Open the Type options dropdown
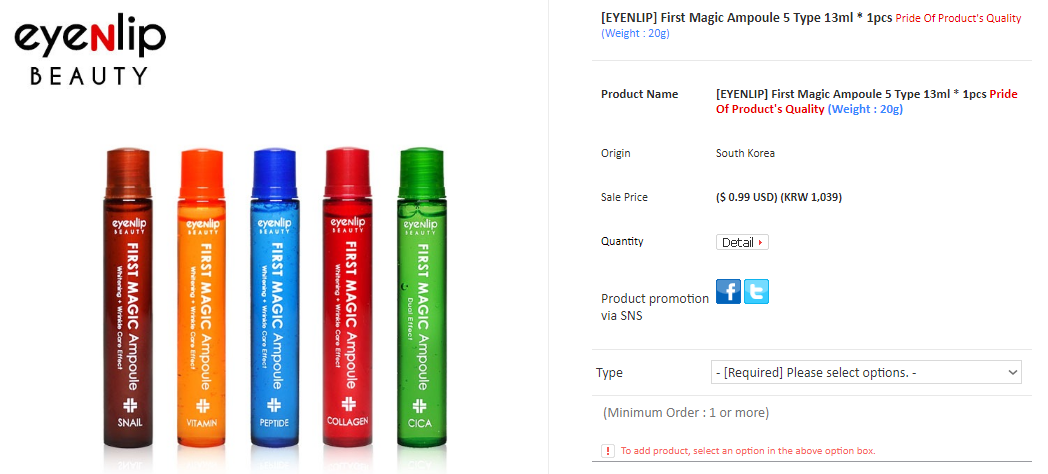This screenshot has width=1048, height=474. (866, 372)
